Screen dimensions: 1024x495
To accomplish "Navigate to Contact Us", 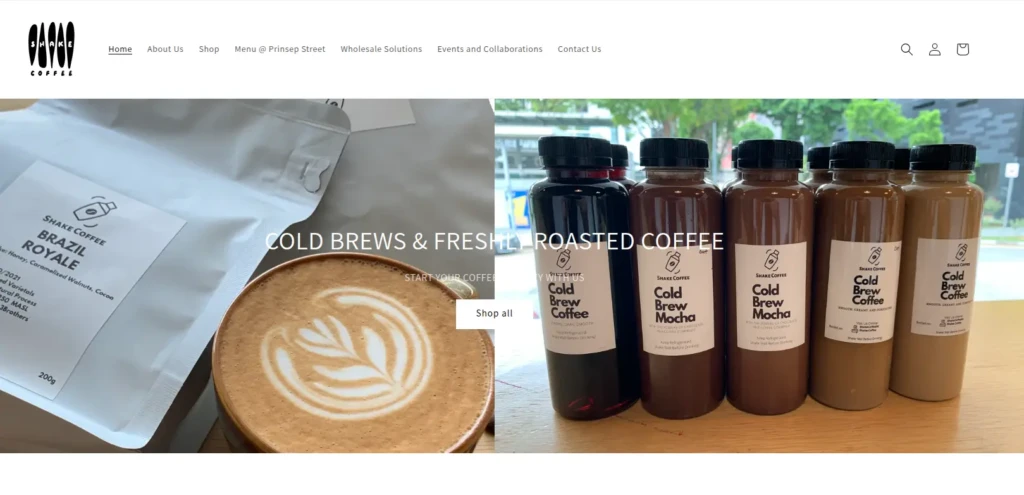I will pyautogui.click(x=579, y=49).
